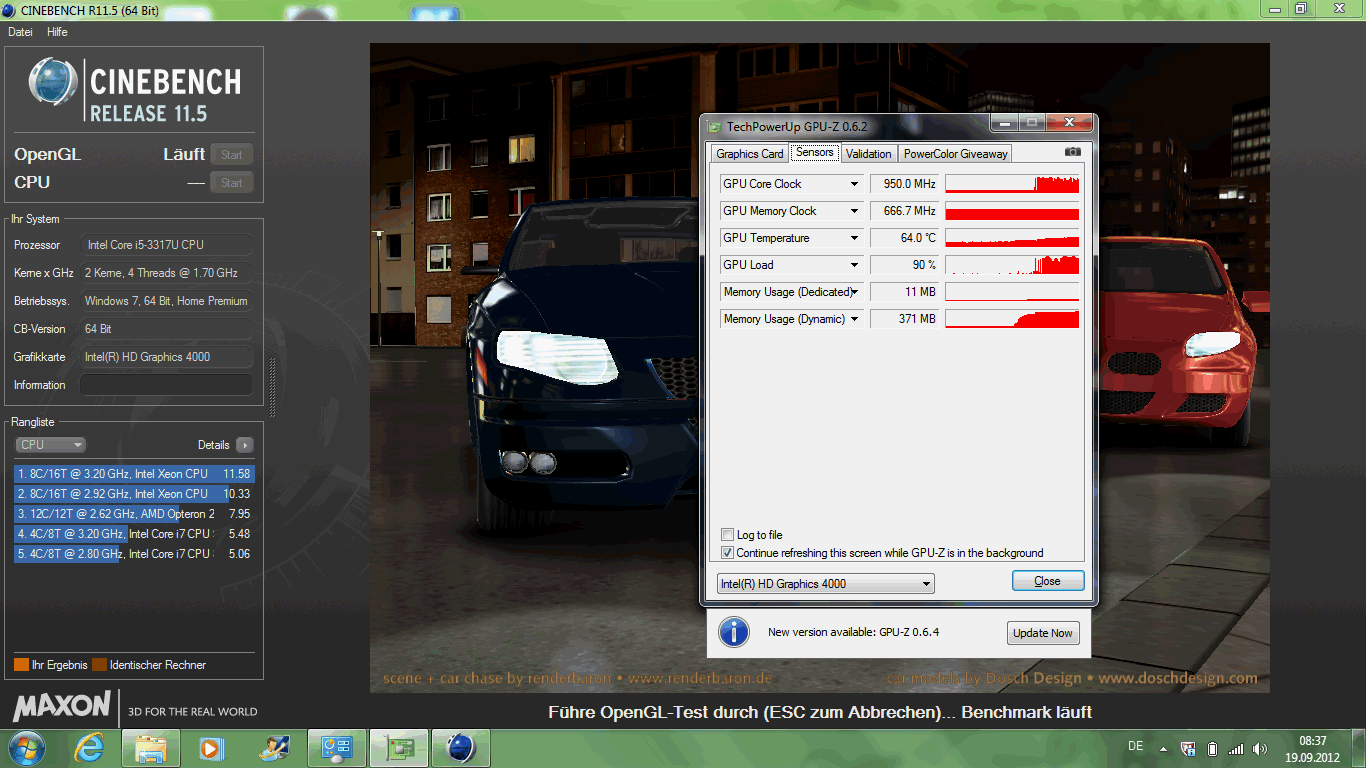Open the Datei menu
The height and width of the screenshot is (768, 1366).
(x=20, y=32)
